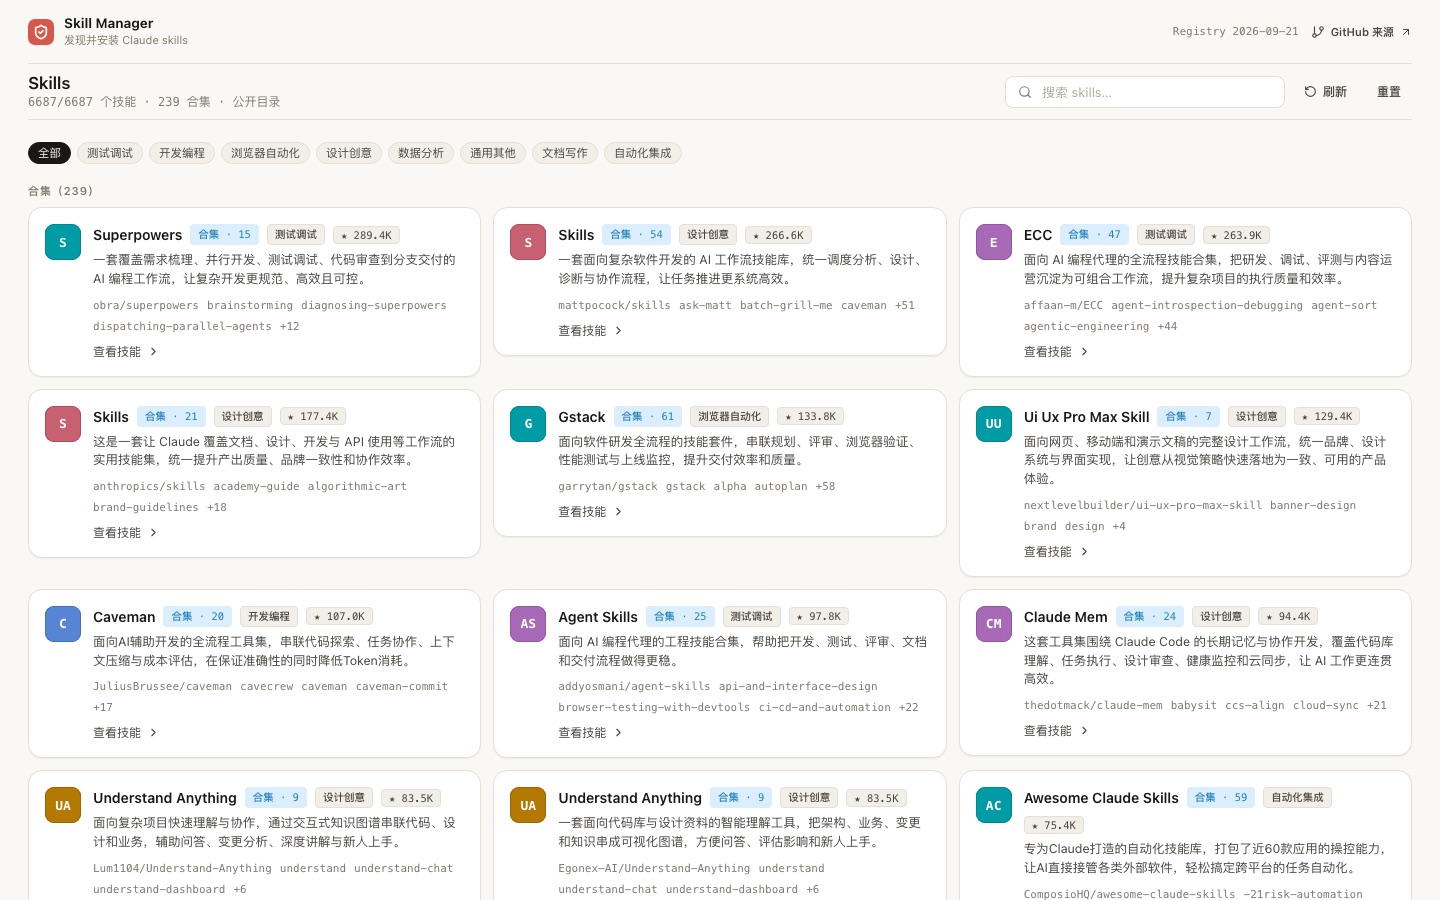Click the Agent Skills AS avatar icon
The width and height of the screenshot is (1440, 900).
(x=528, y=624)
